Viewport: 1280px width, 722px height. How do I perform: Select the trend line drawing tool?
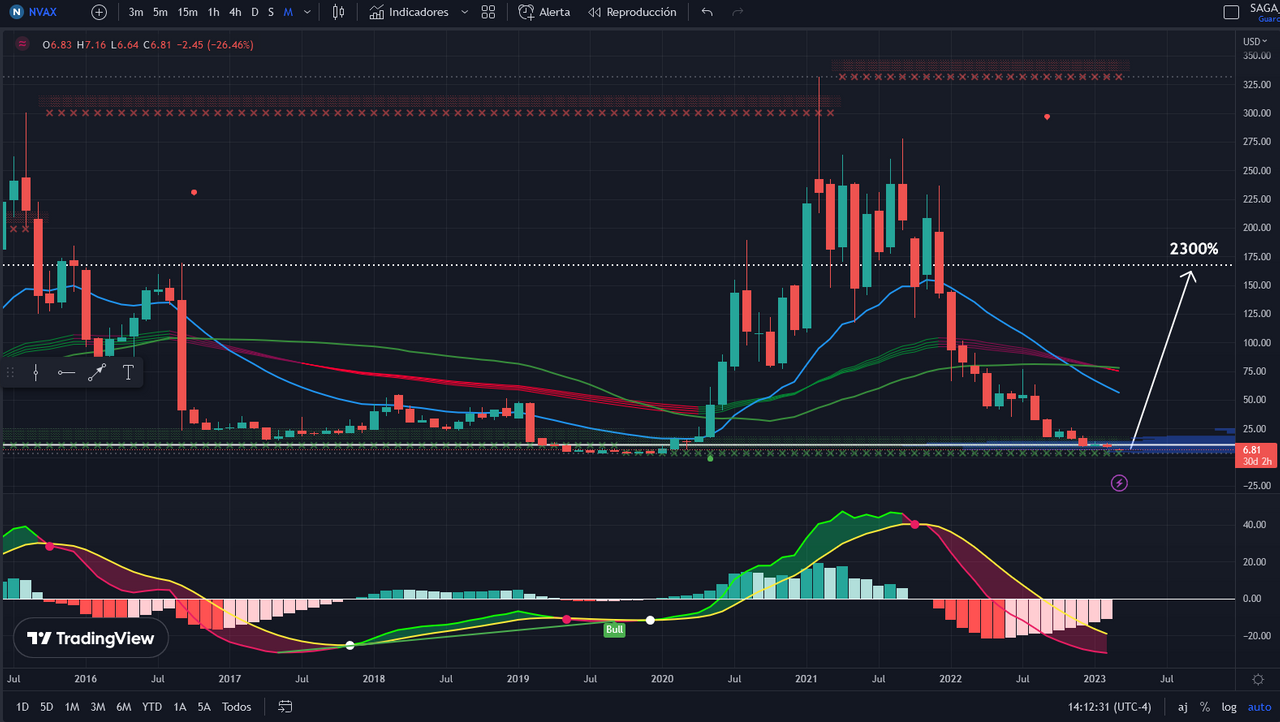point(97,373)
